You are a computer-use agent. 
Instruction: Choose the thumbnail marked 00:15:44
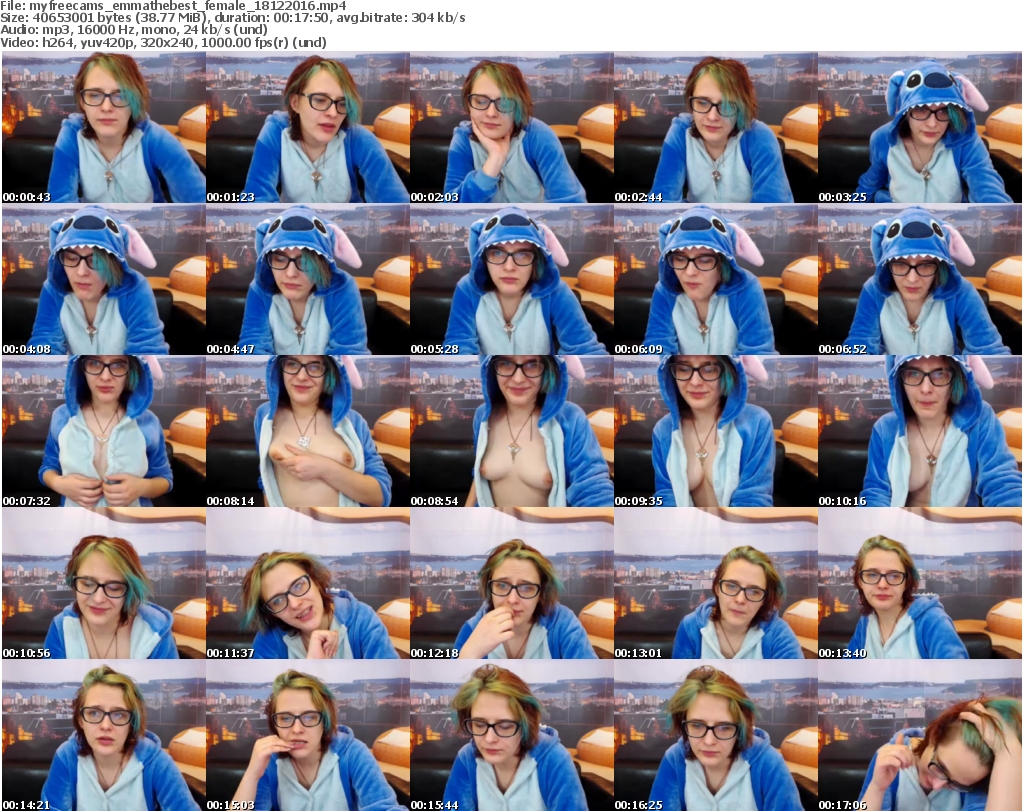coord(511,735)
